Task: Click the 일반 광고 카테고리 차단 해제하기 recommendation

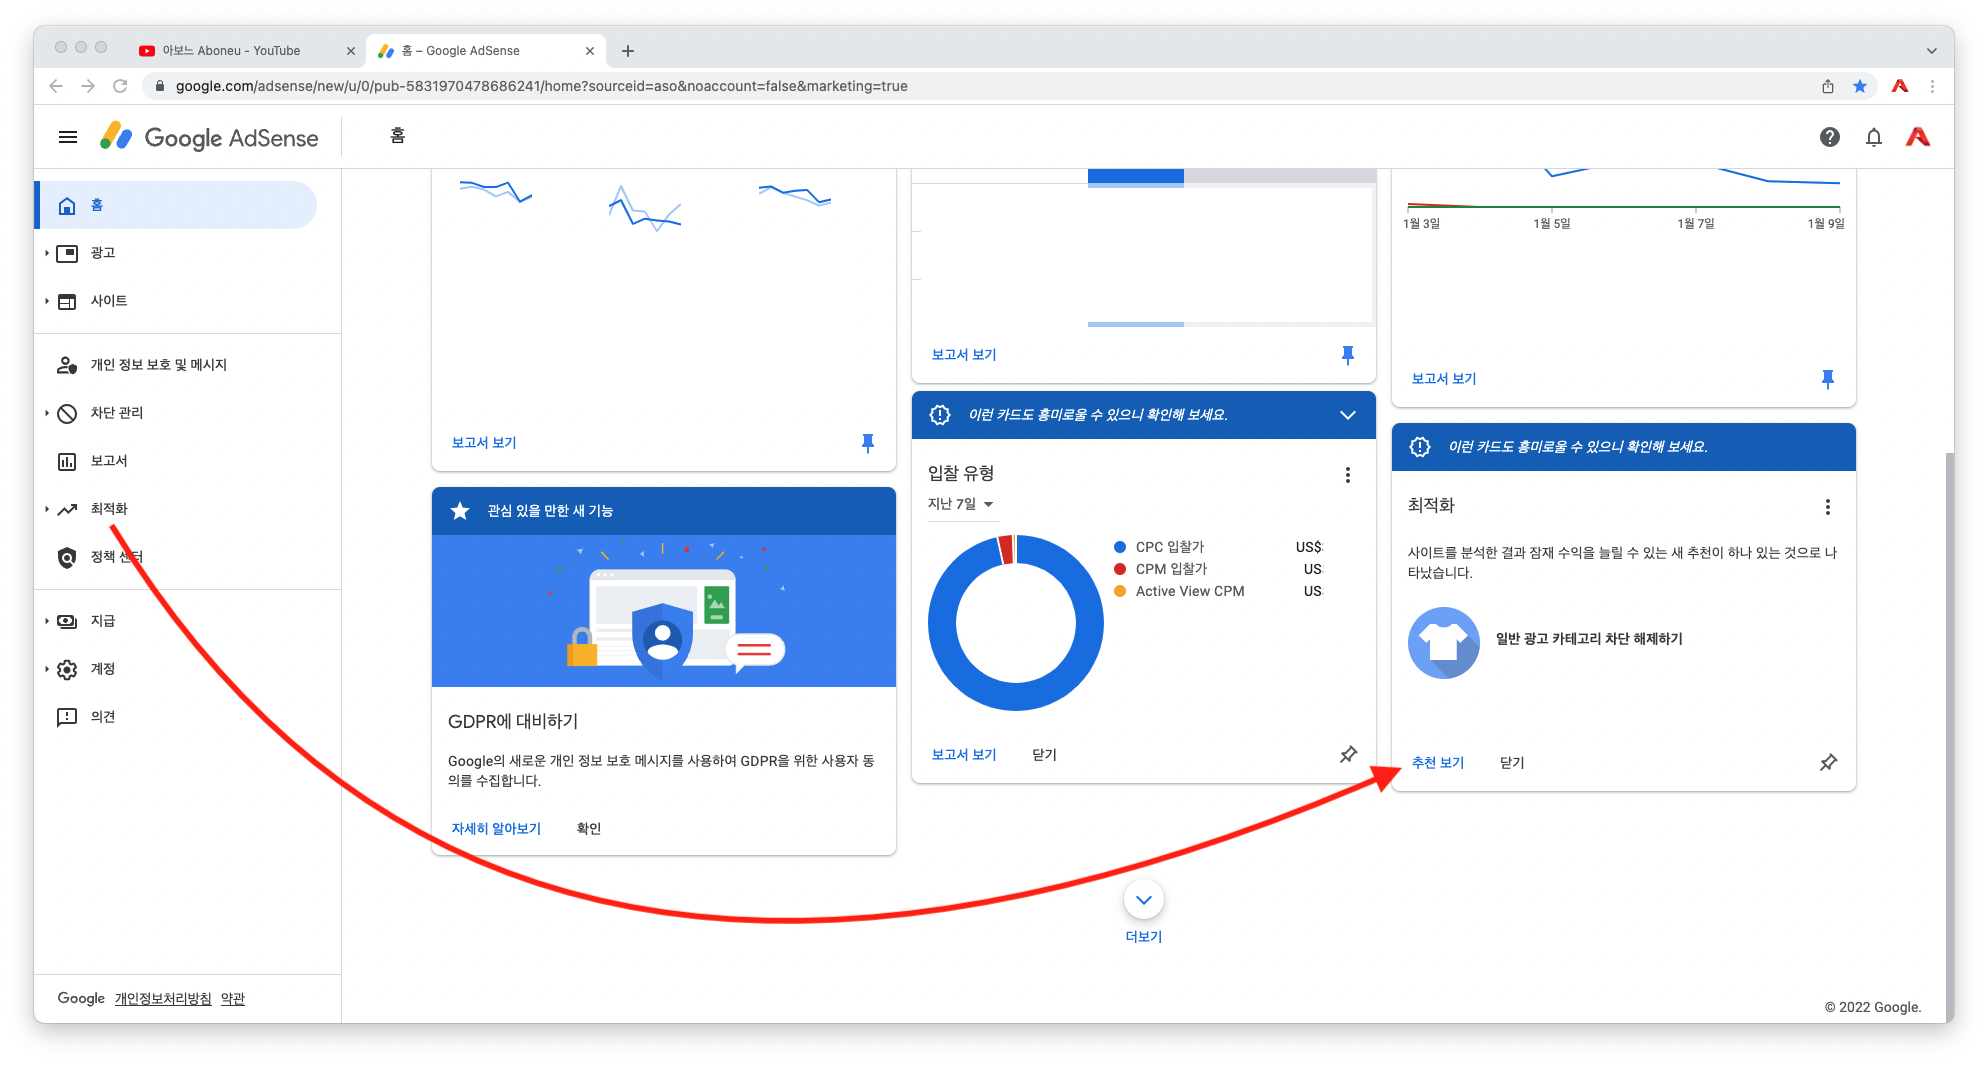Action: click(1589, 639)
